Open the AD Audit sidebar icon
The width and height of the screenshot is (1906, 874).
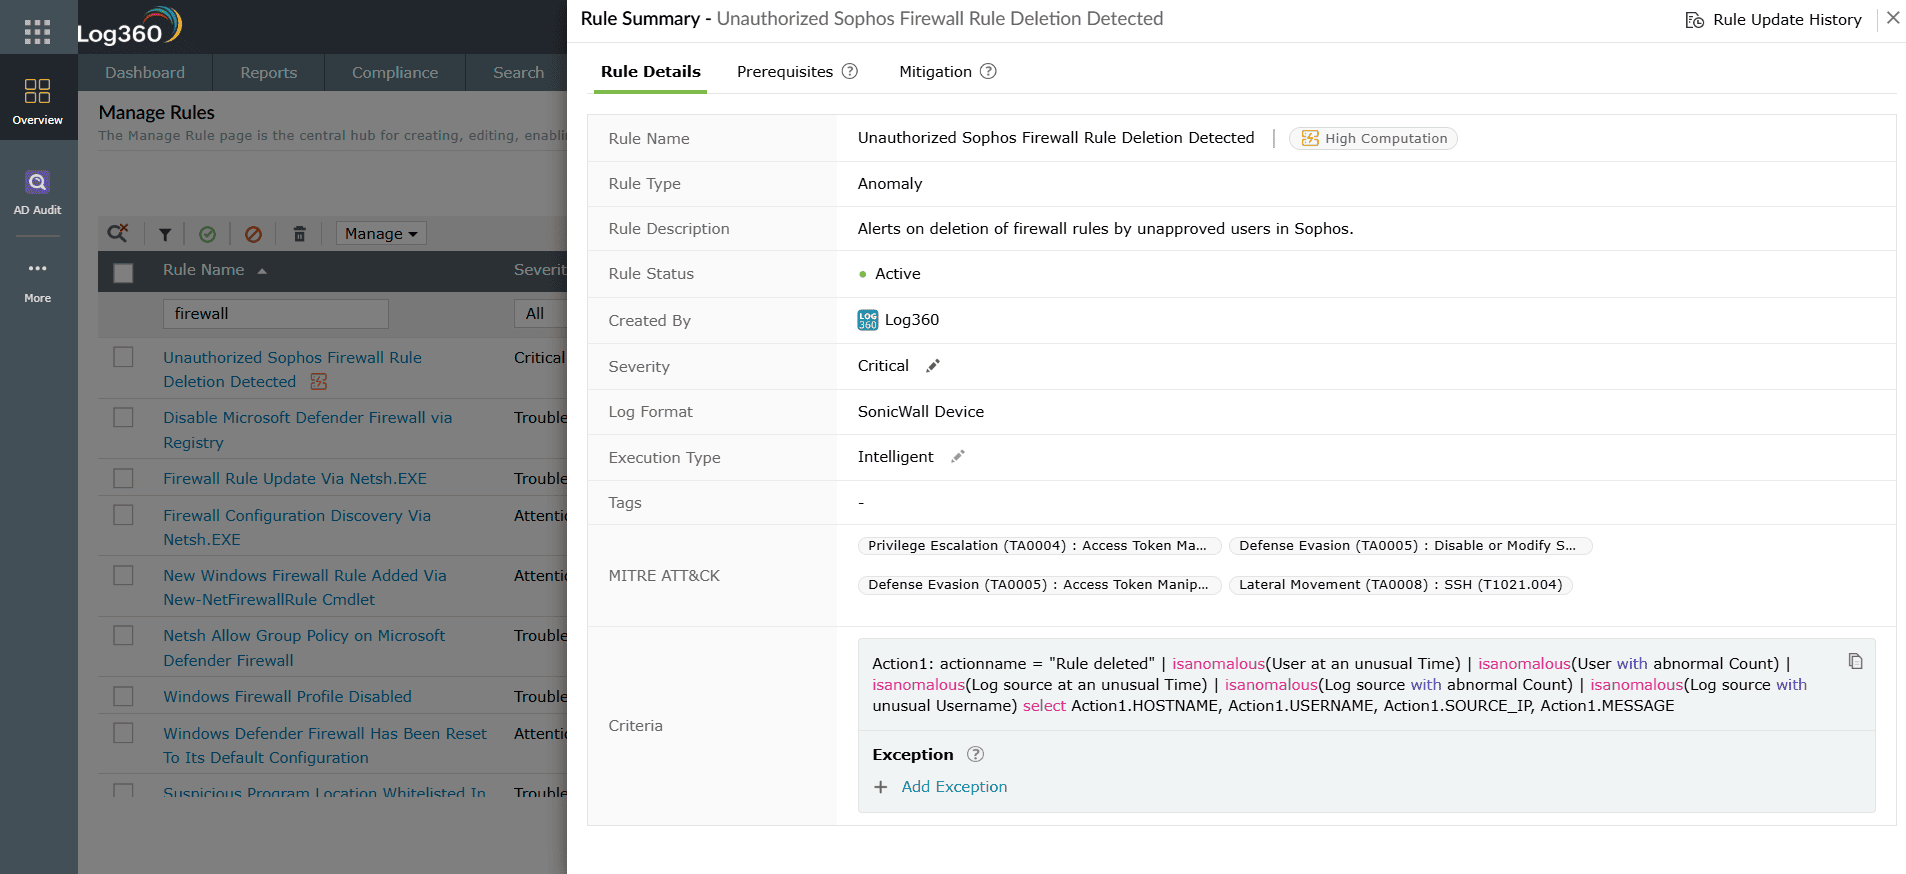38,193
